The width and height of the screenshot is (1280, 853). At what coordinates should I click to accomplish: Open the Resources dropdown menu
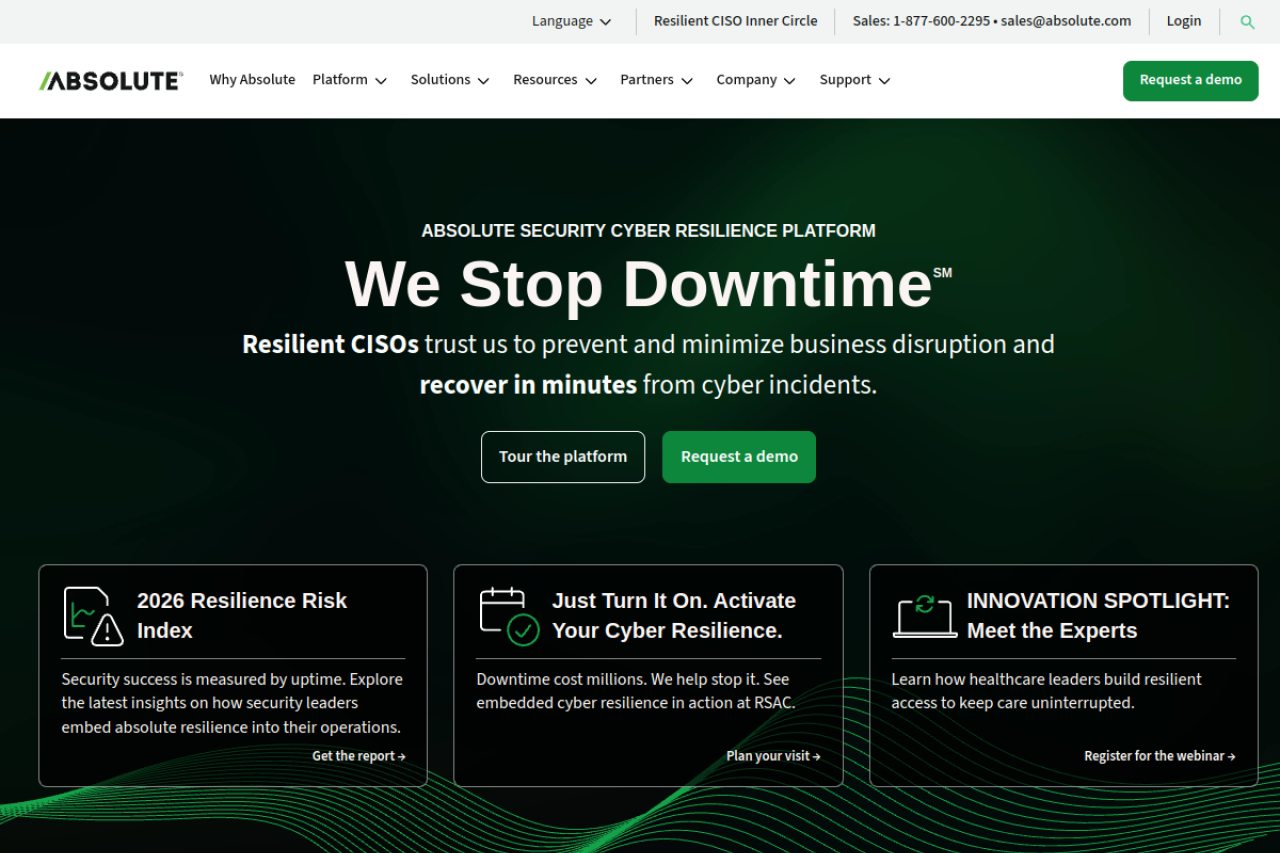pyautogui.click(x=555, y=80)
